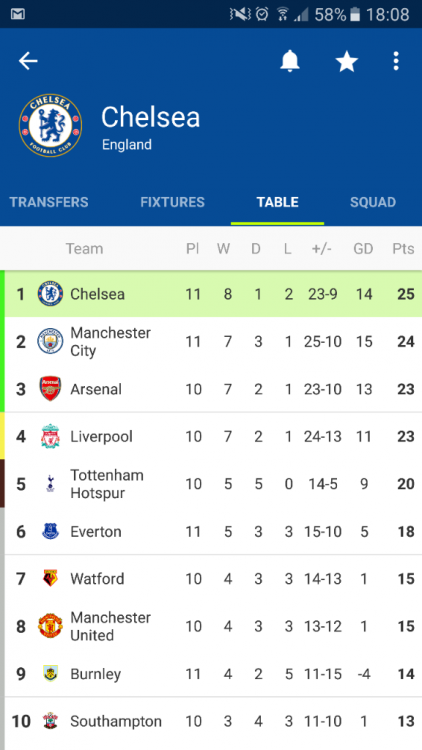Tap the large Chelsea club crest

[x=50, y=125]
